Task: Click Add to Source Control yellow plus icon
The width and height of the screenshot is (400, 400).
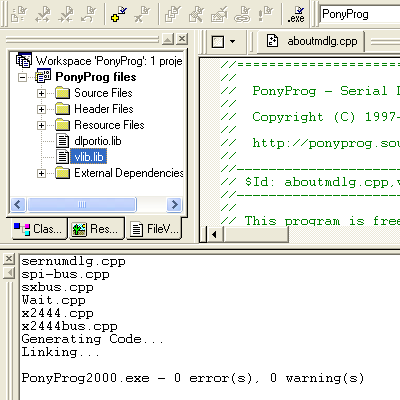Action: pos(119,14)
